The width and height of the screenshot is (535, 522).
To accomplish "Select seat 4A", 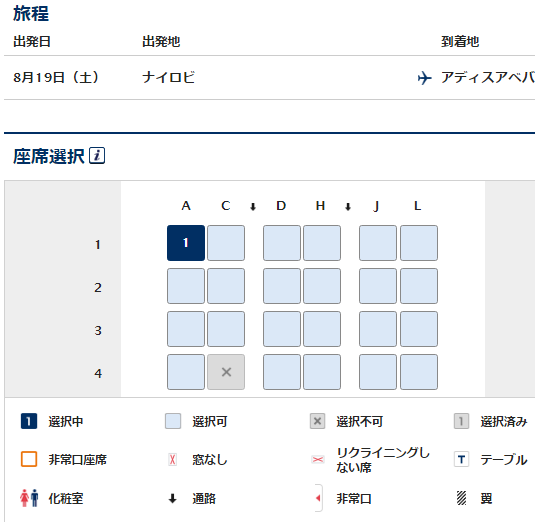I will tap(186, 372).
